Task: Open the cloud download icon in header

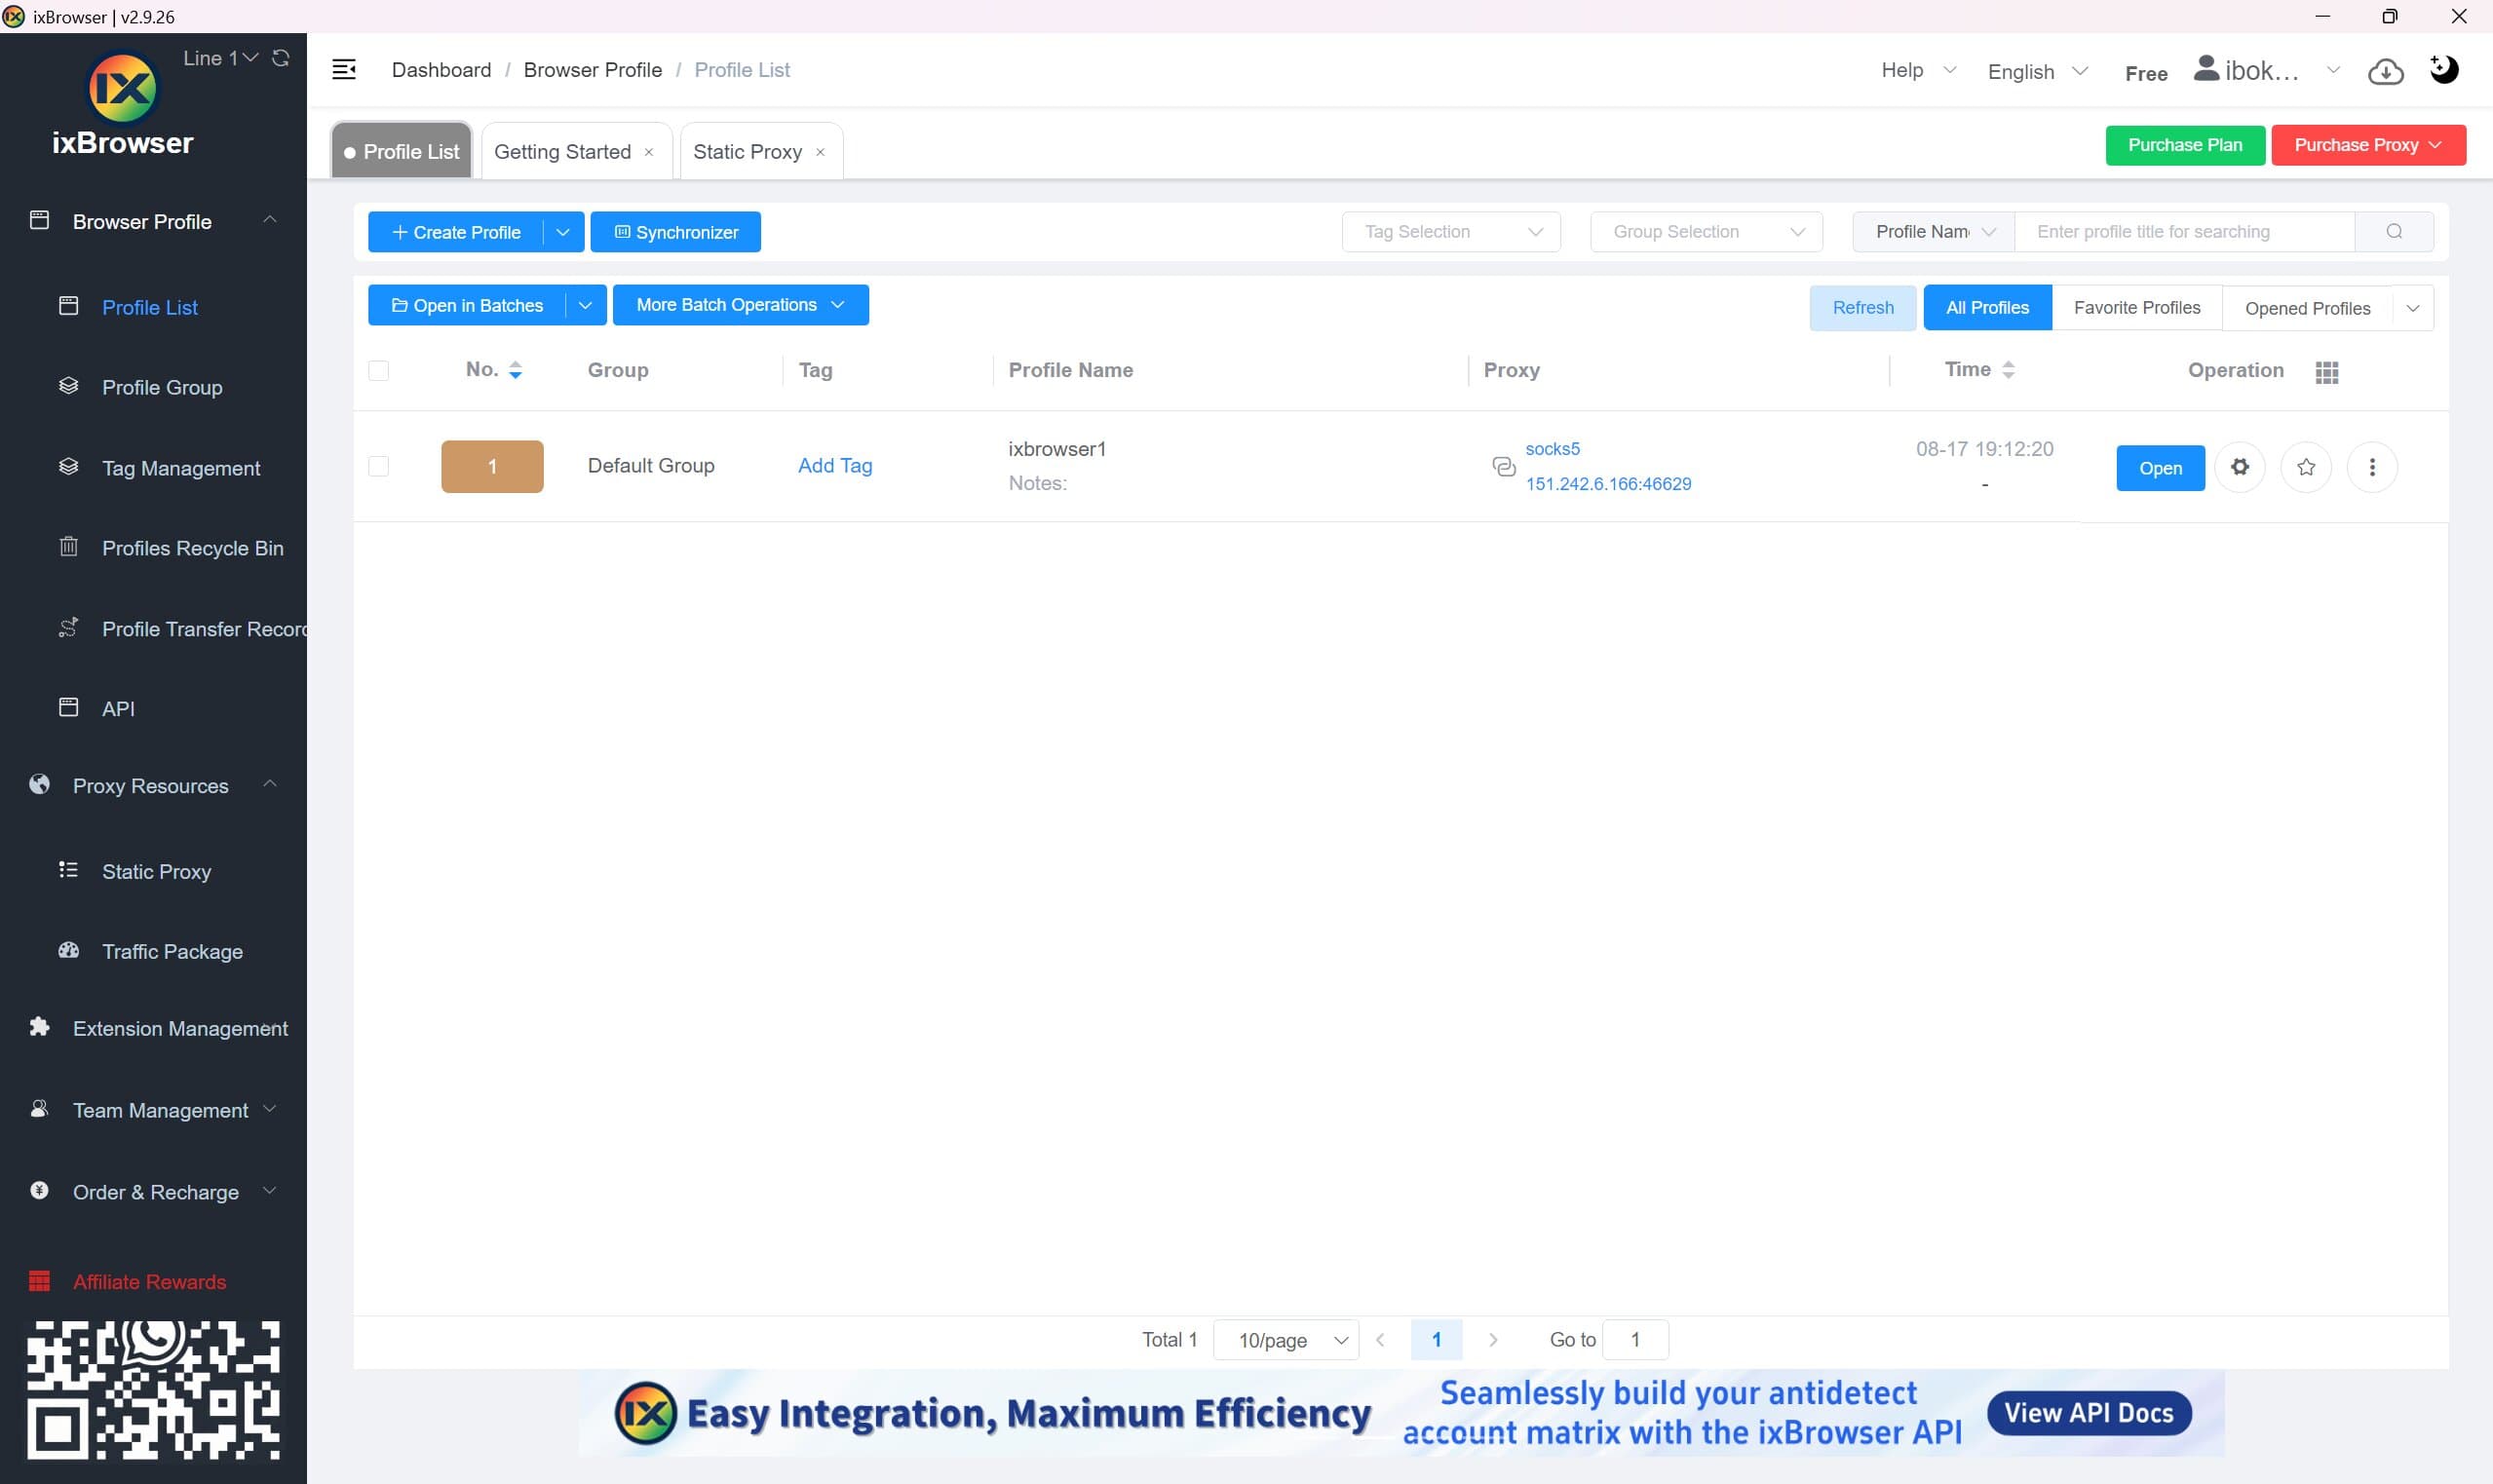Action: pos(2385,71)
